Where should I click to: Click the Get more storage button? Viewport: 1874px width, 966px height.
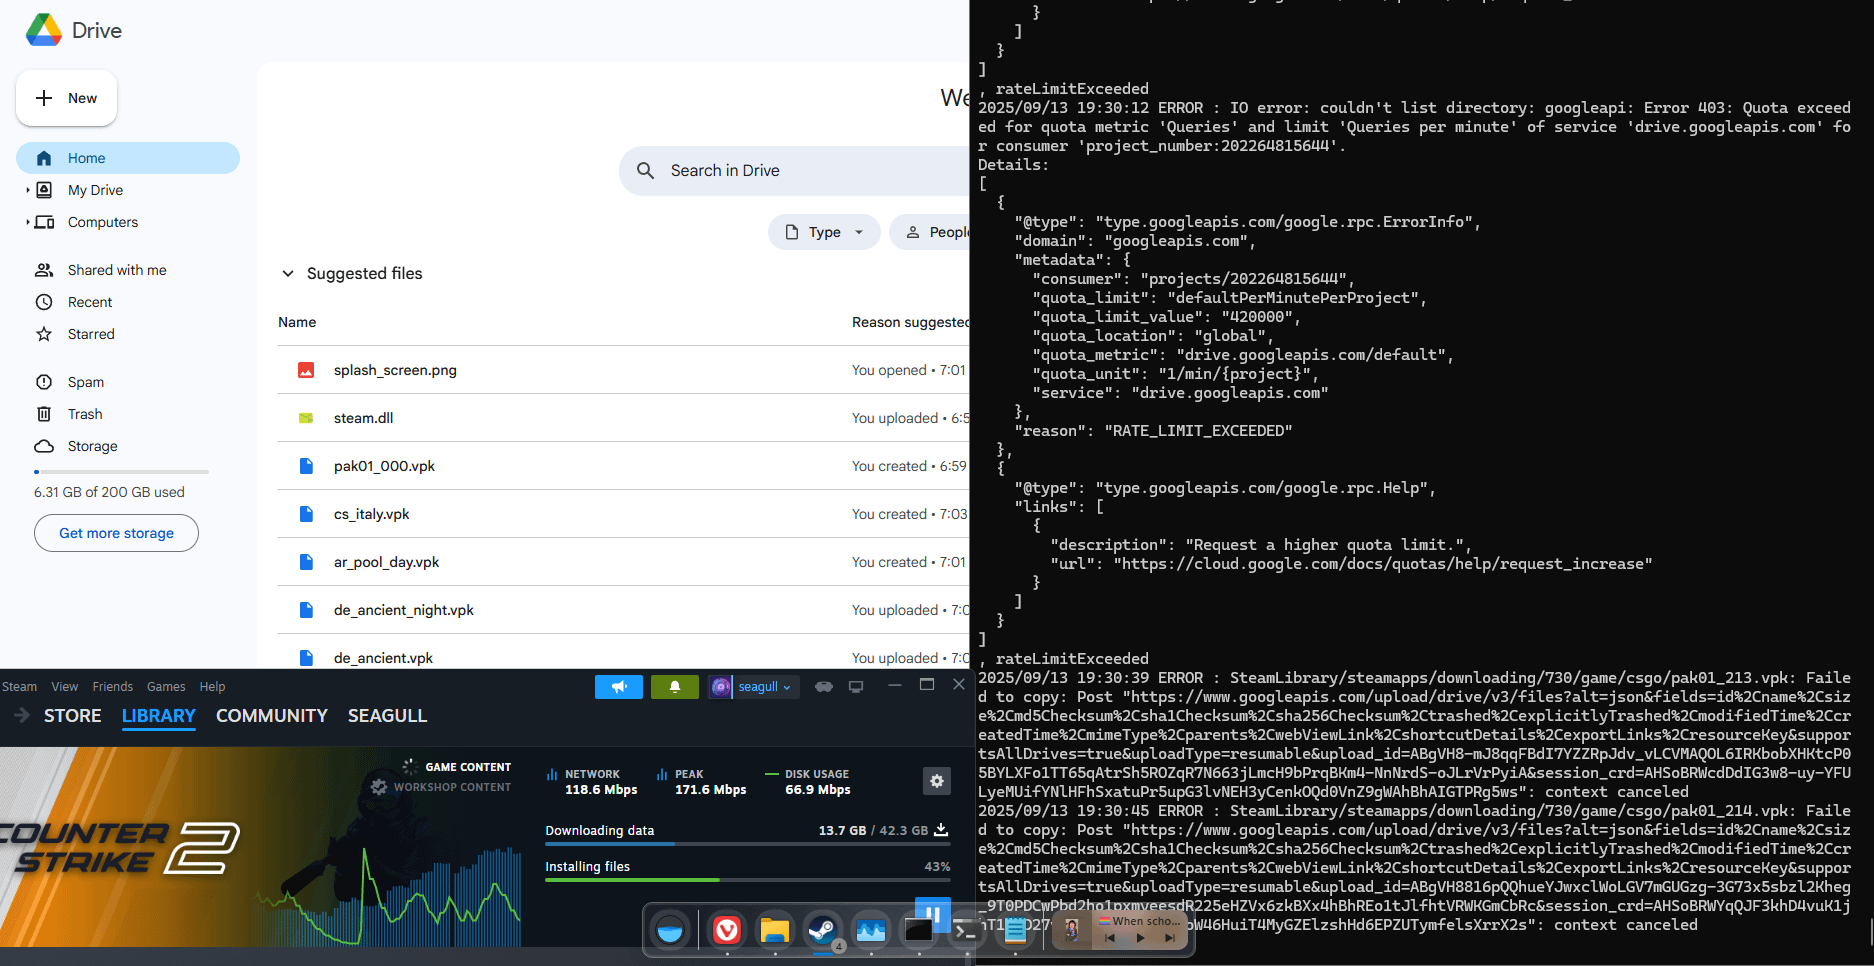pyautogui.click(x=116, y=533)
